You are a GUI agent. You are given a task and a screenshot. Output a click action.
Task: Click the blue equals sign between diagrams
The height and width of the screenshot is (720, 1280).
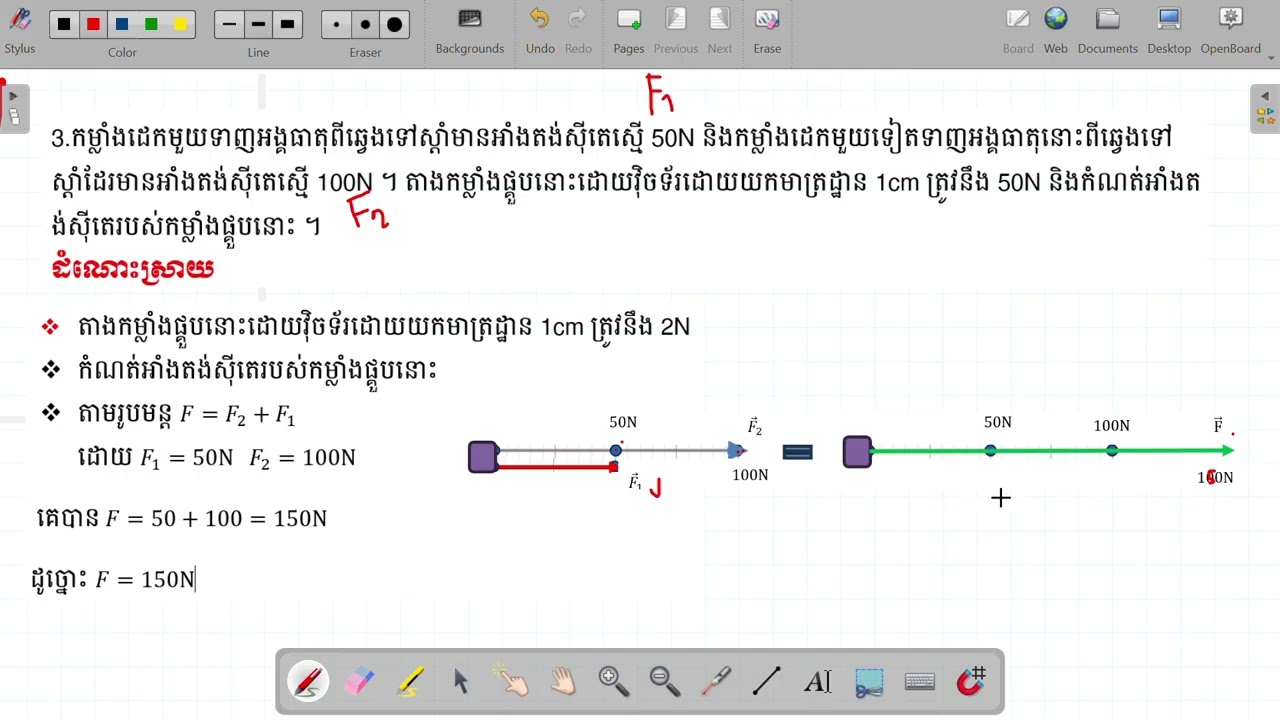point(797,452)
